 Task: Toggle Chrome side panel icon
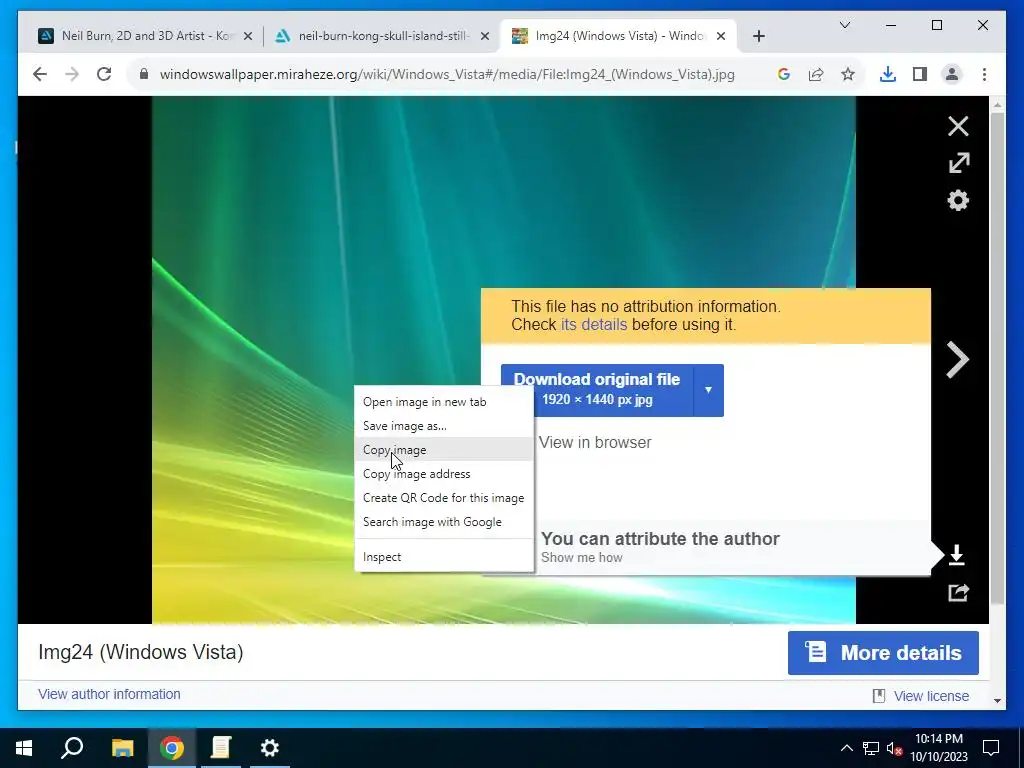click(x=920, y=74)
